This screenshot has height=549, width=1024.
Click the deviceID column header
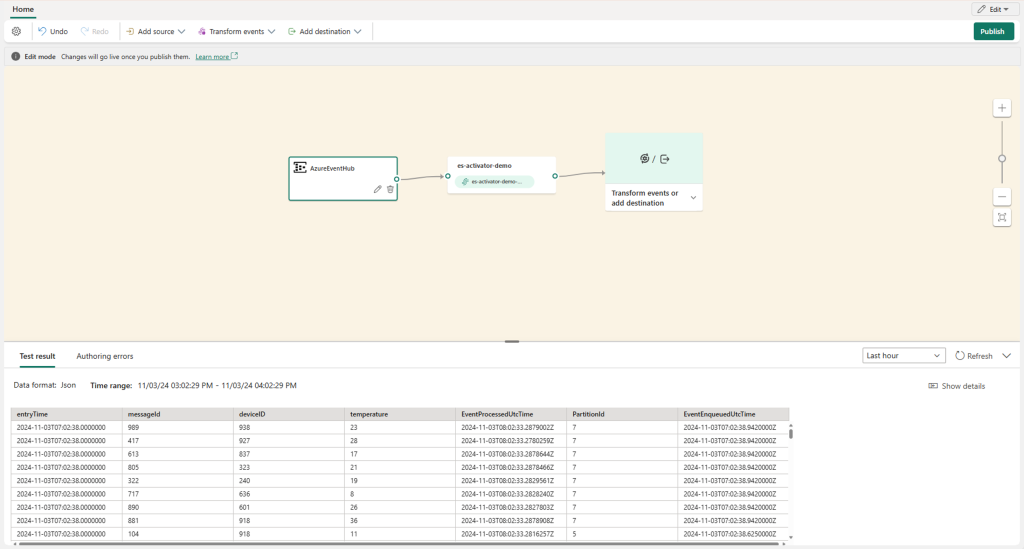click(x=289, y=414)
